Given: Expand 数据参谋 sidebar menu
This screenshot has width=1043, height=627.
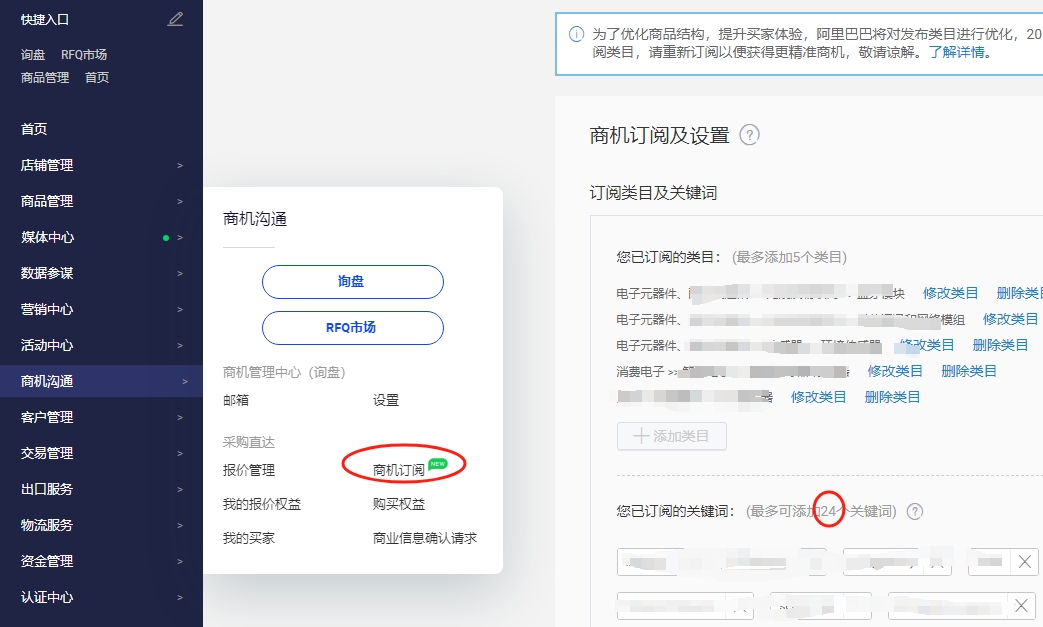Looking at the screenshot, I should coord(101,273).
